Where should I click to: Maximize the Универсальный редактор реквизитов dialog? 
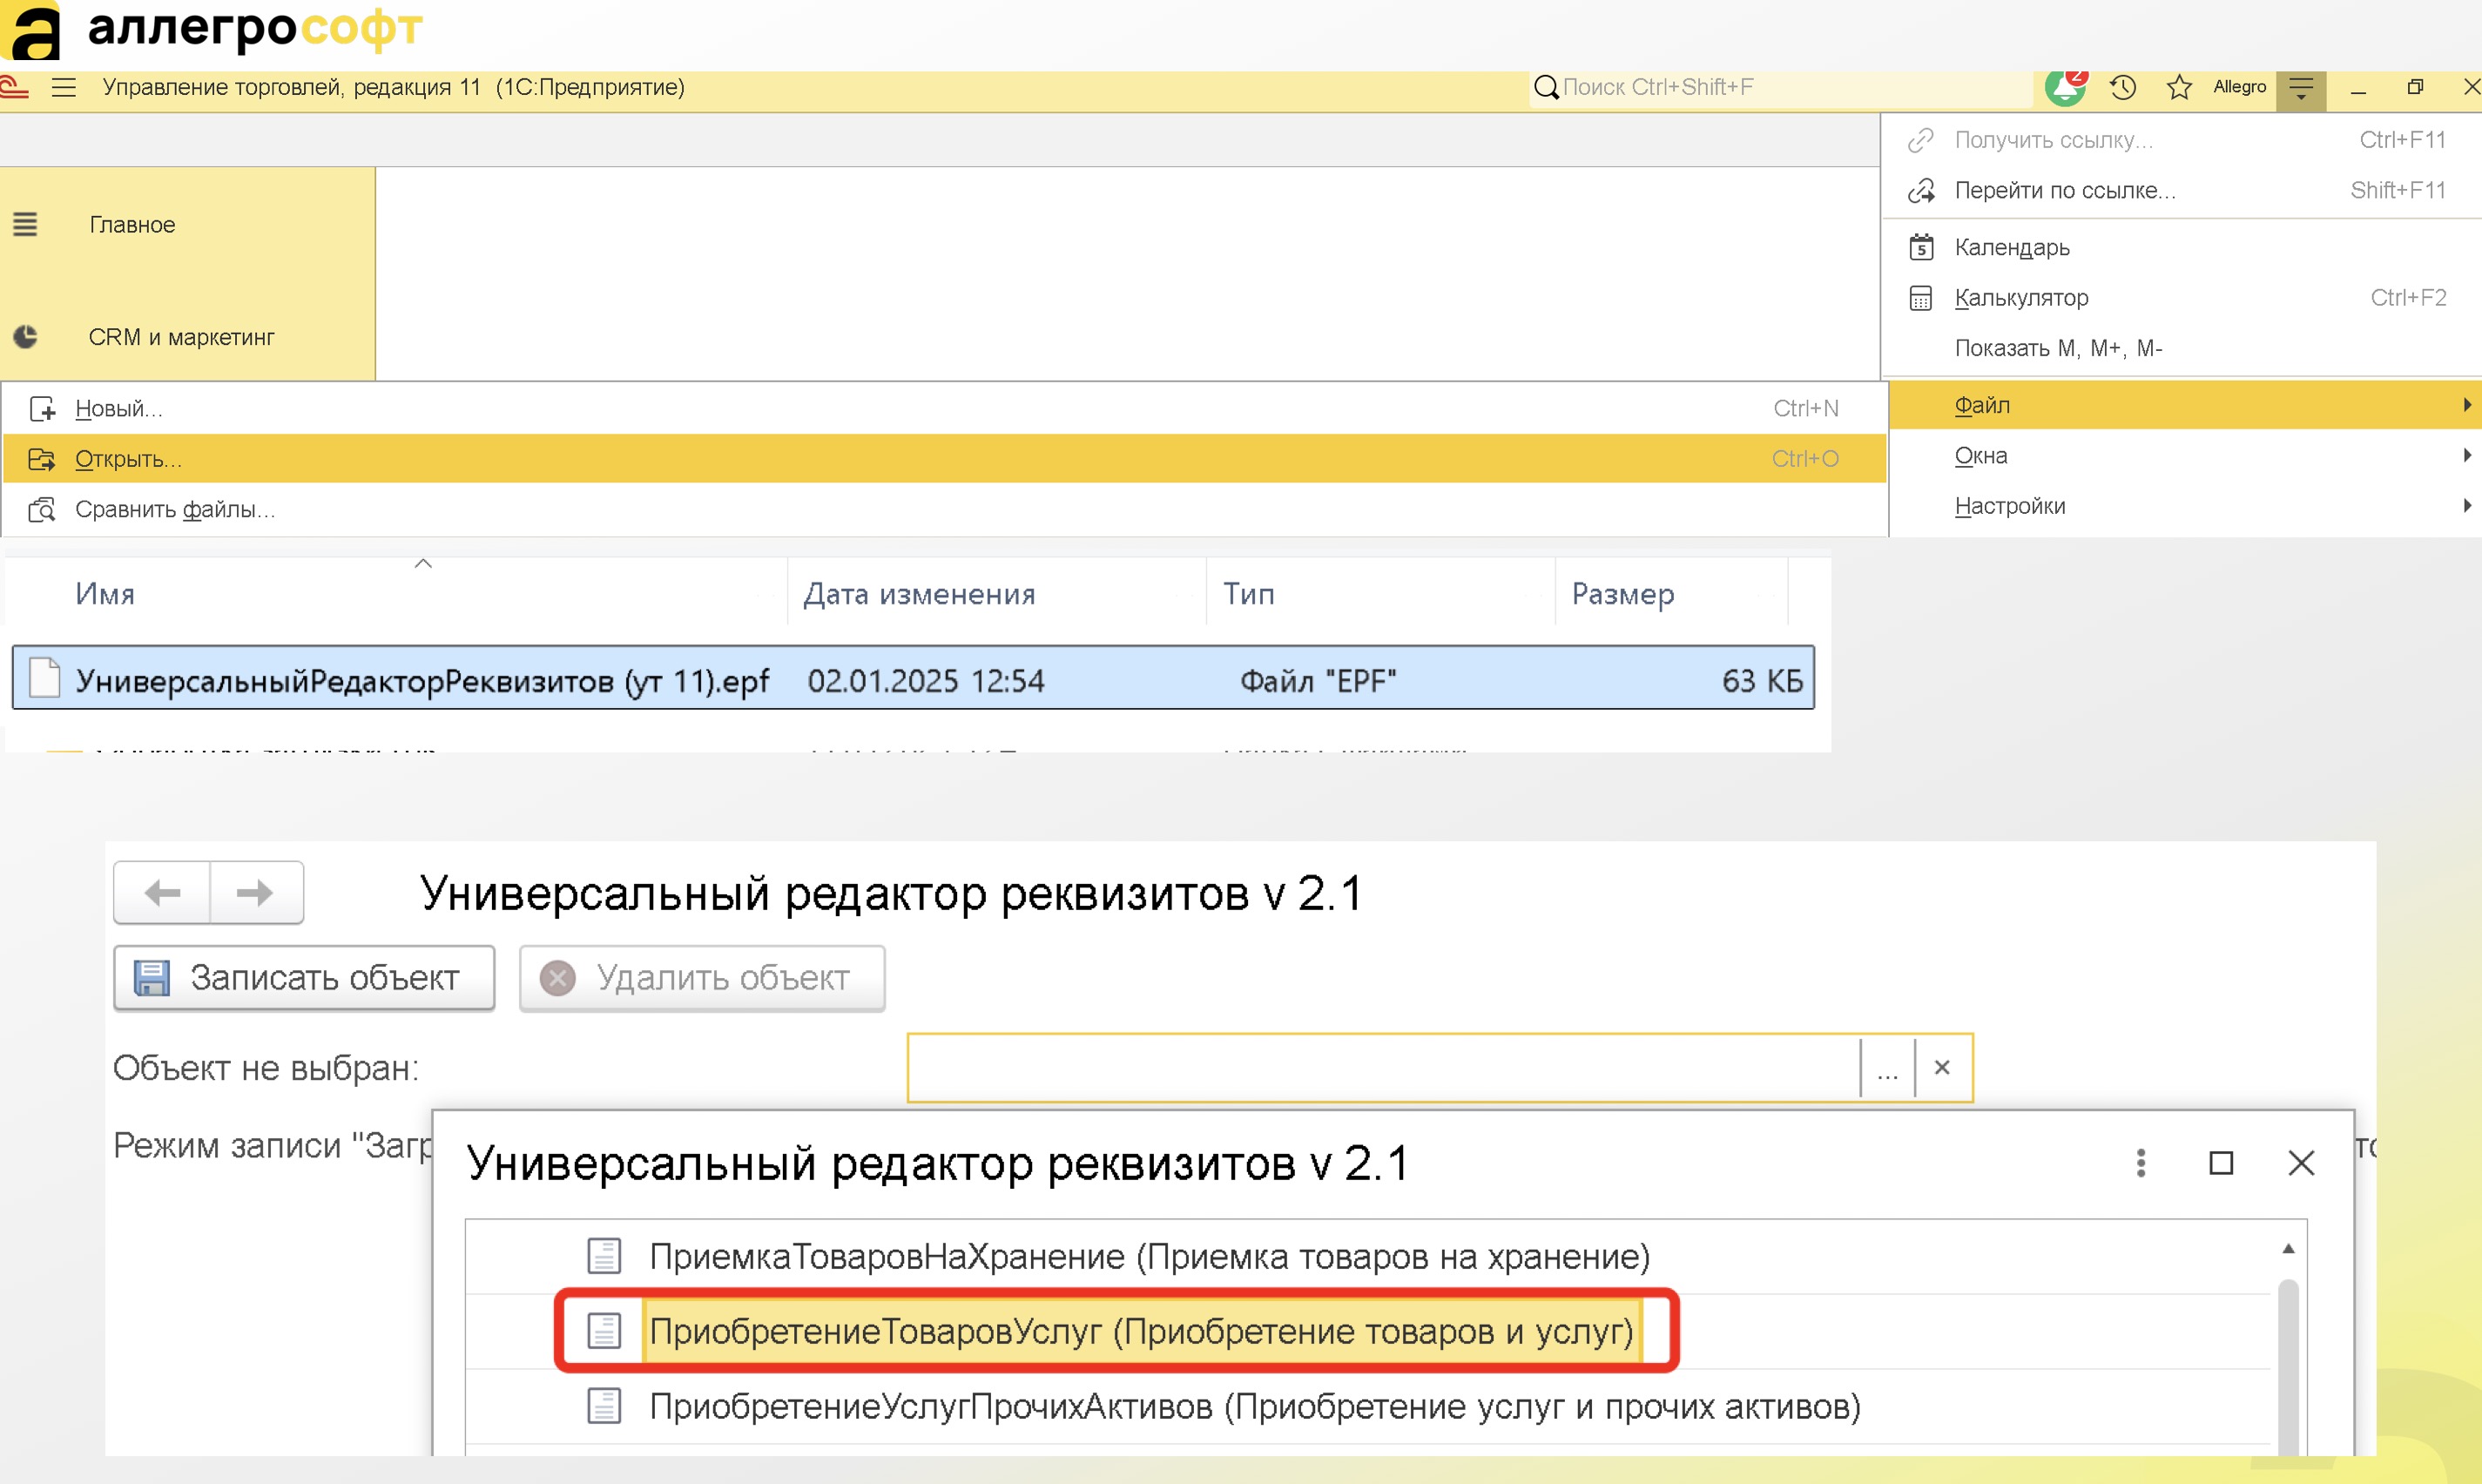pyautogui.click(x=2221, y=1163)
